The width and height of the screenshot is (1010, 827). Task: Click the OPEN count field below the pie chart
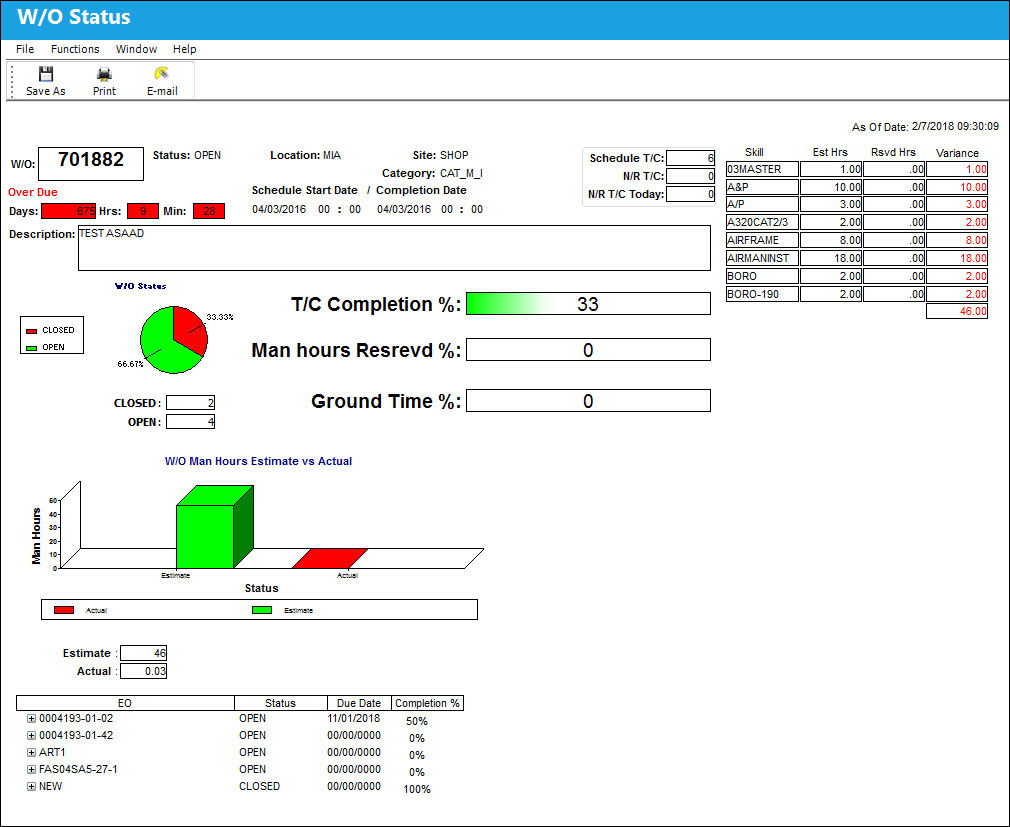click(191, 422)
